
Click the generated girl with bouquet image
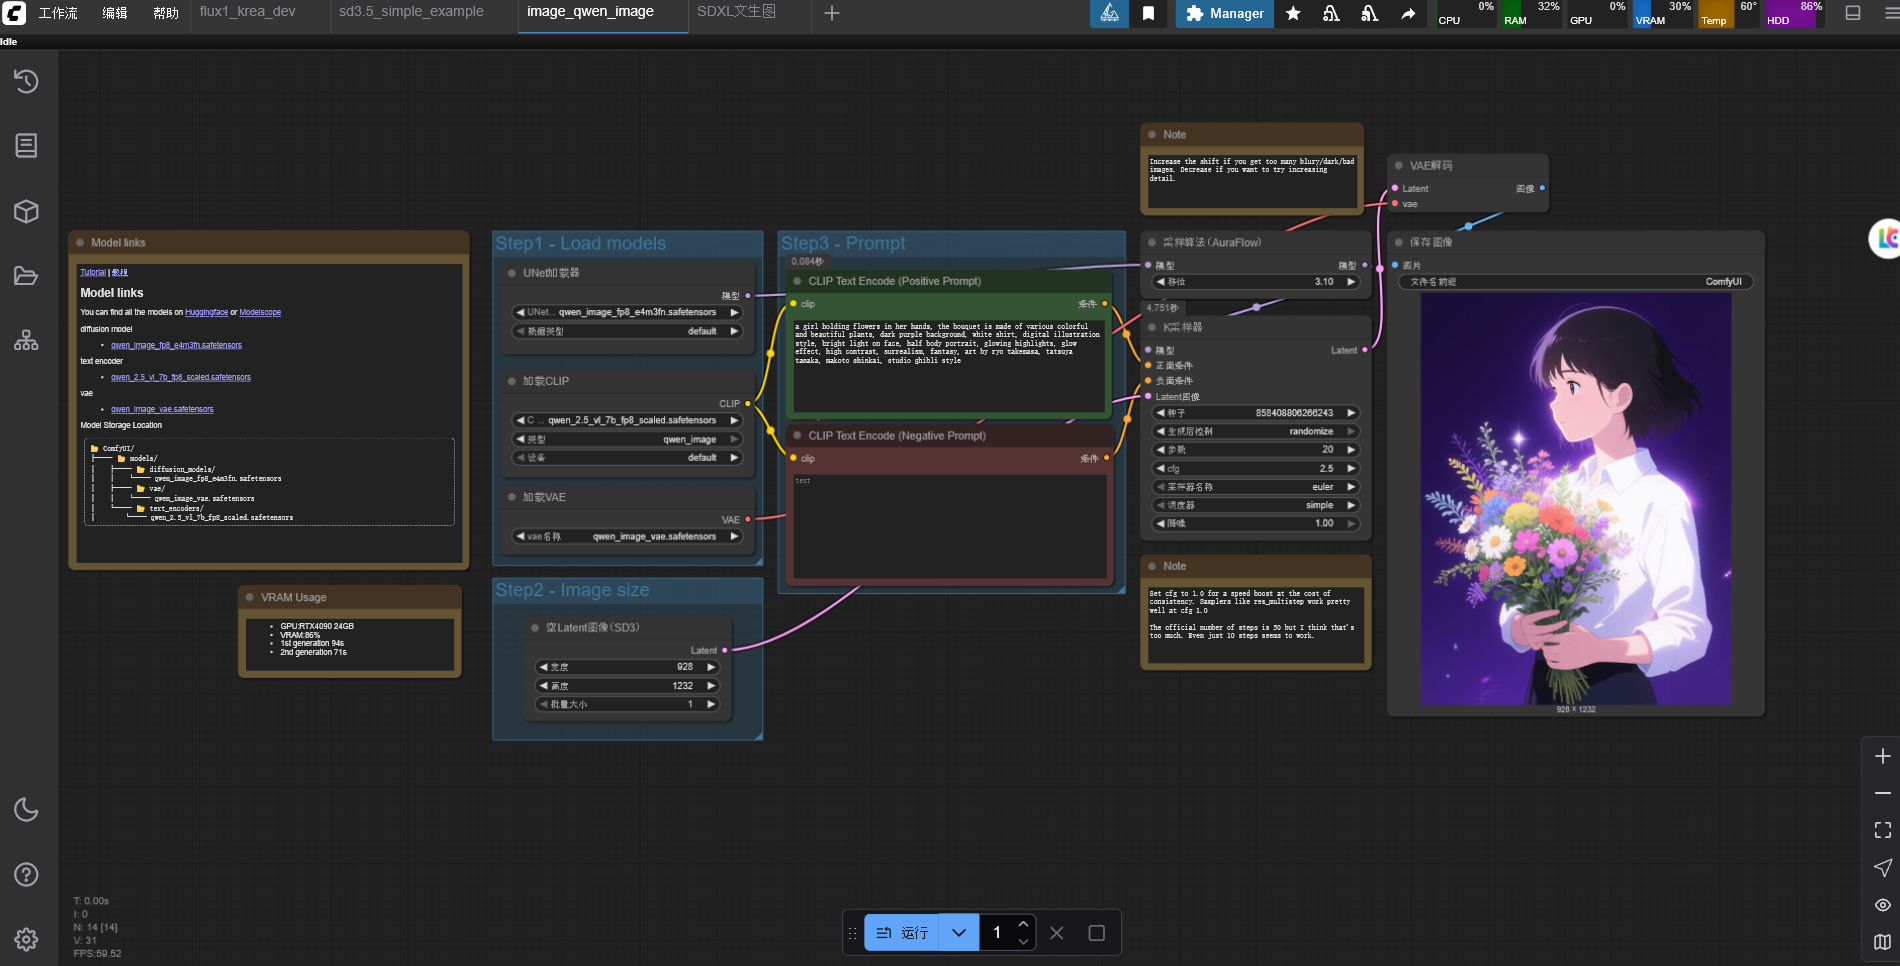[x=1575, y=498]
